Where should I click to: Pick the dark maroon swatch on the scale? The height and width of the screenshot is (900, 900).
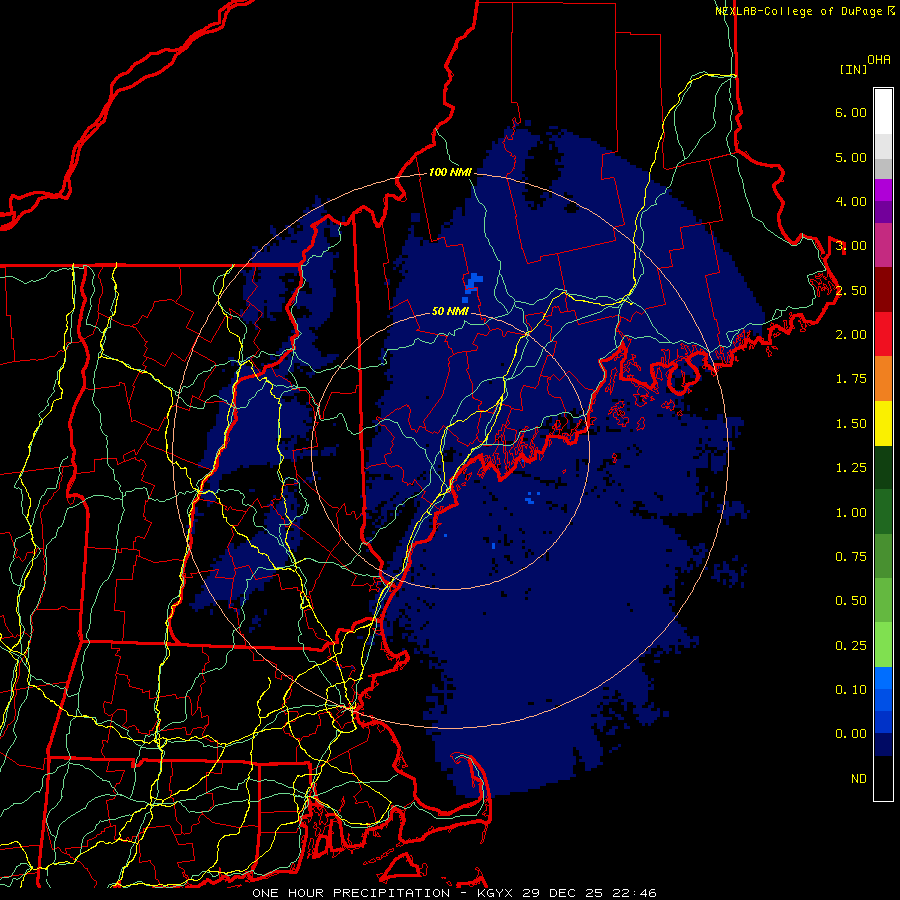click(883, 290)
